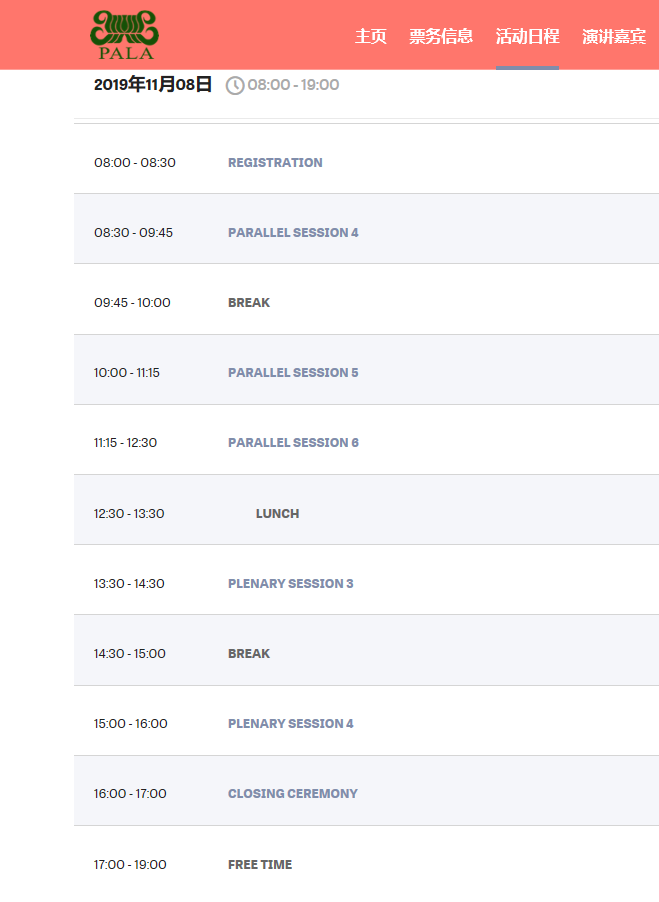Click the PALA logo icon
Image resolution: width=659 pixels, height=902 pixels.
pos(122,35)
